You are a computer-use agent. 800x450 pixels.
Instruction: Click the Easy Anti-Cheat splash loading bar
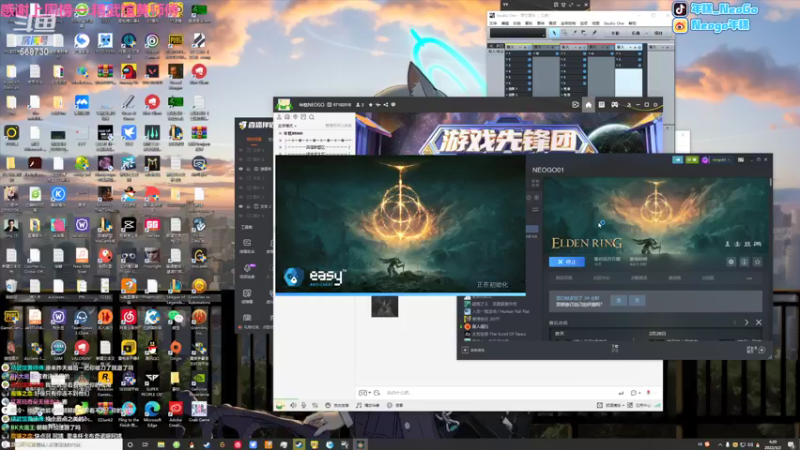click(x=401, y=294)
